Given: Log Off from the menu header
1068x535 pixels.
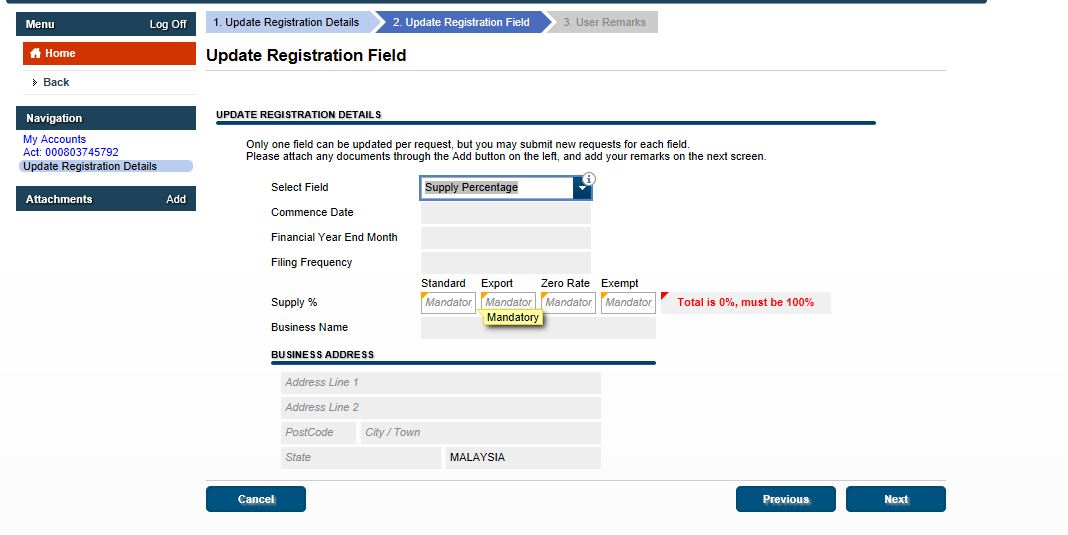Looking at the screenshot, I should click(x=168, y=24).
